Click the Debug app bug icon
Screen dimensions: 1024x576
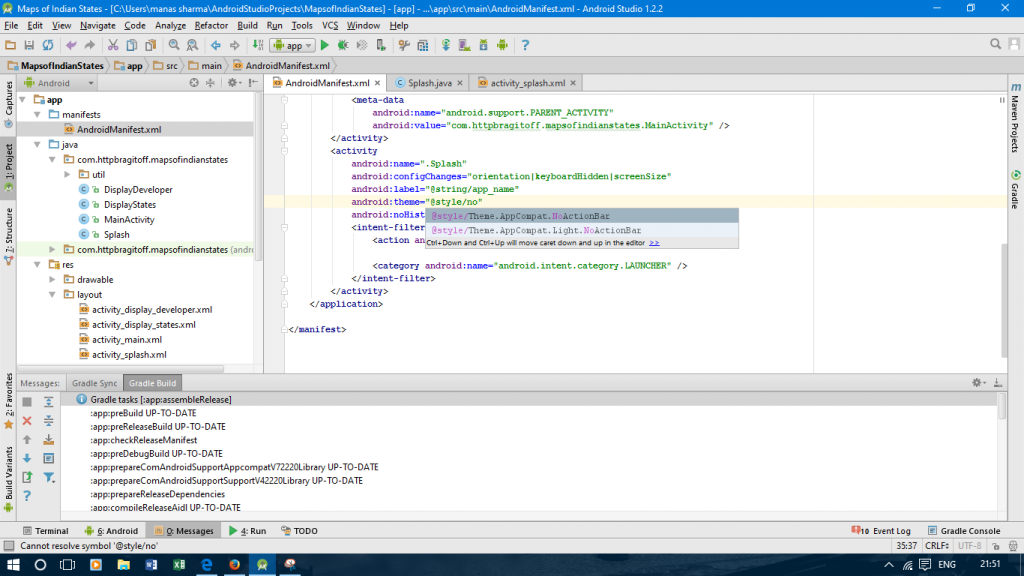(x=343, y=45)
